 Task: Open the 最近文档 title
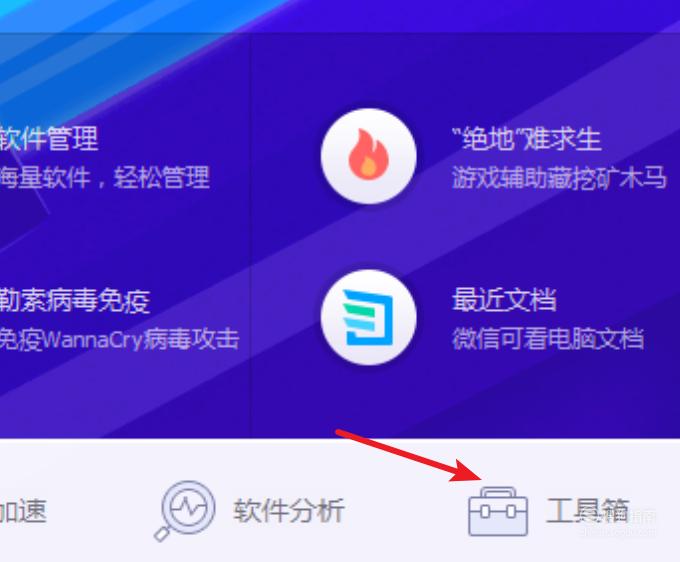click(x=504, y=299)
